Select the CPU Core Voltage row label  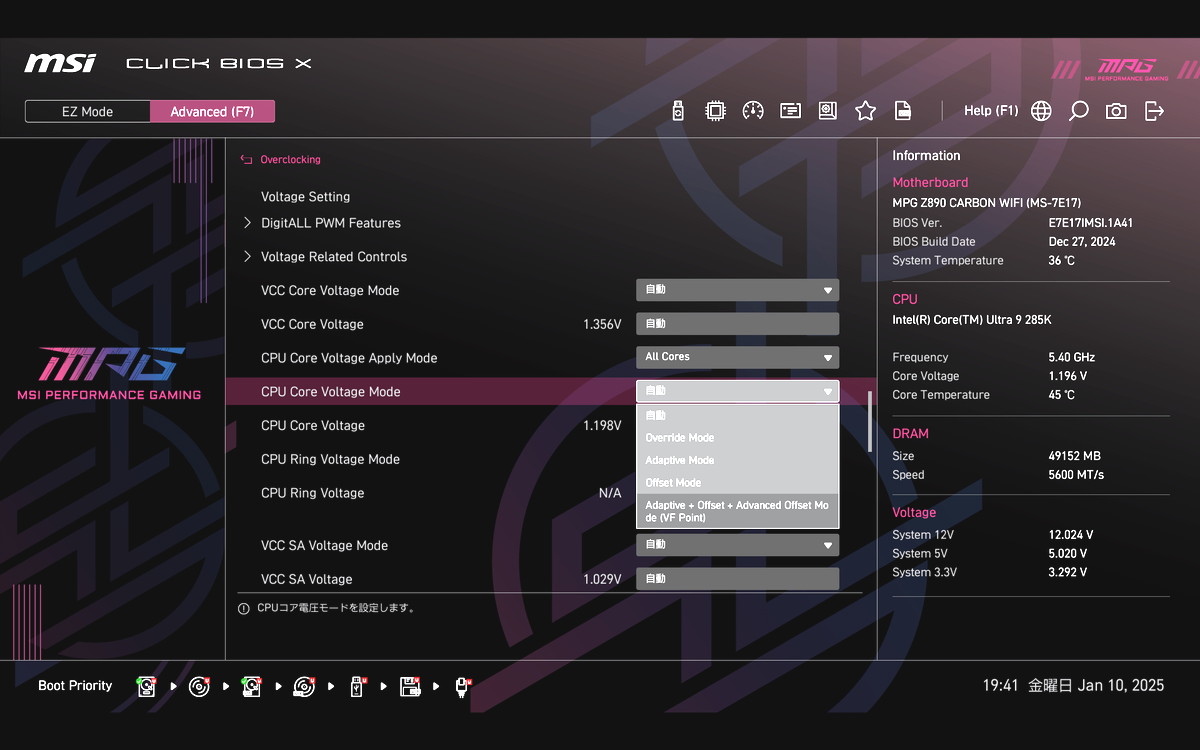[313, 425]
